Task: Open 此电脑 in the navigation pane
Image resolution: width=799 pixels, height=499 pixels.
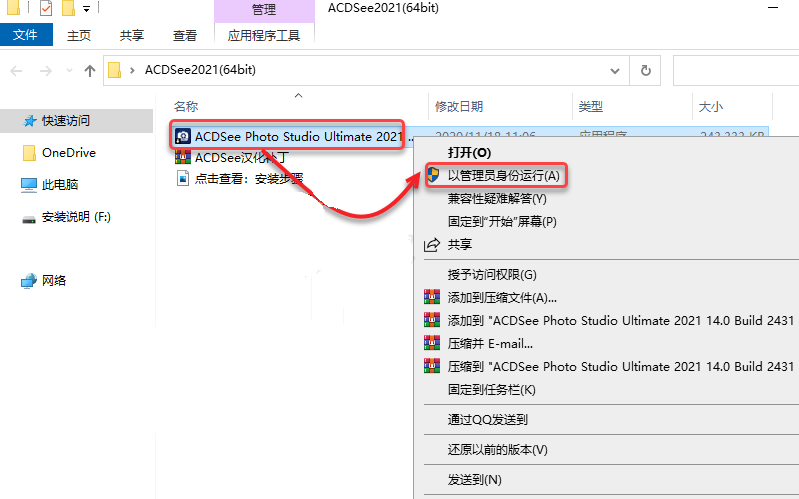Action: 60,185
